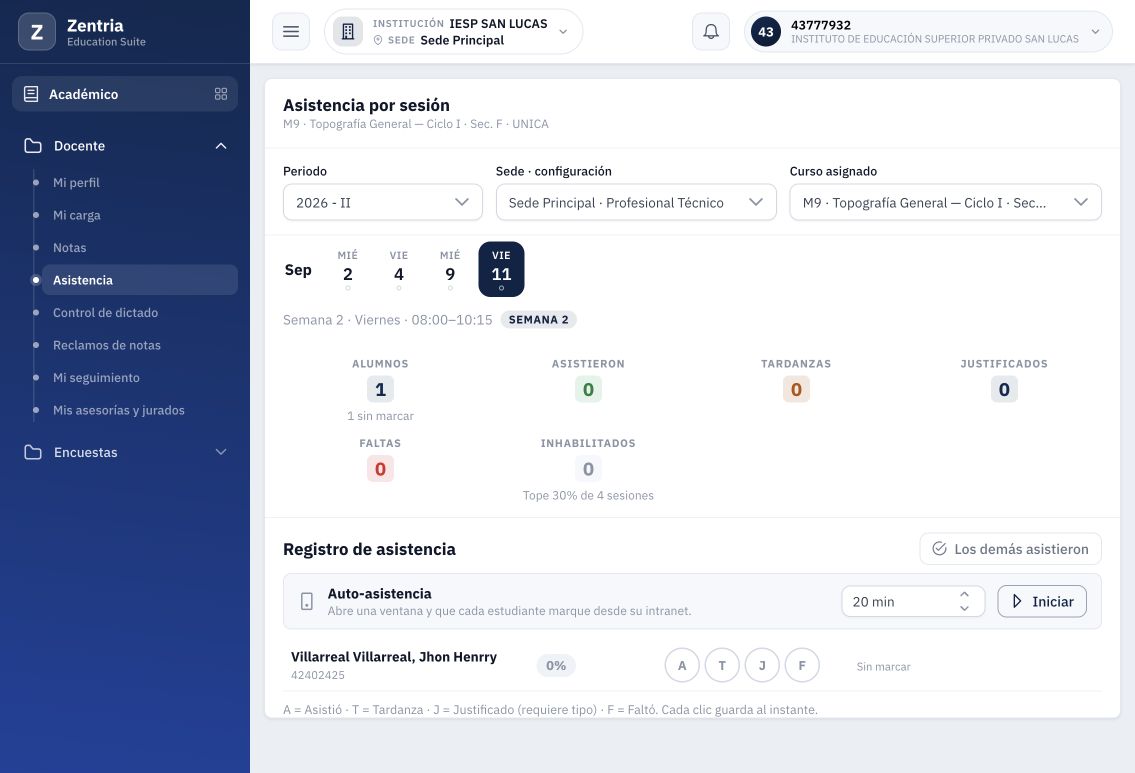The width and height of the screenshot is (1135, 773).
Task: Select session Friday Sep 4
Action: pos(399,269)
